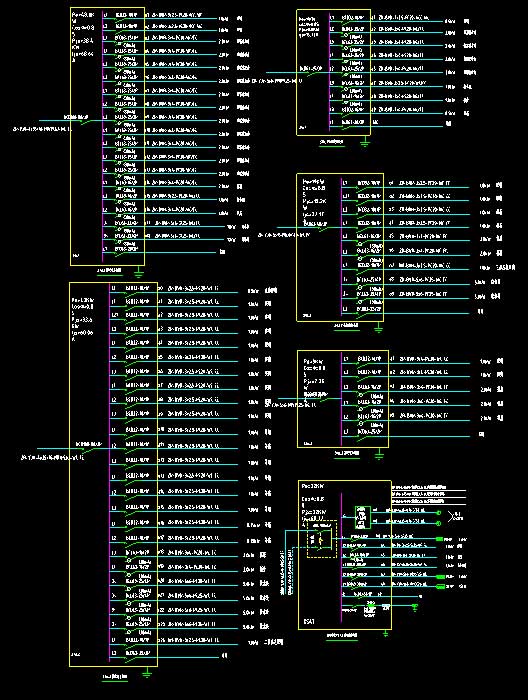This screenshot has height=700, width=528.
Task: Select the magenta bus bar in the top-left panel
Action: click(x=103, y=136)
